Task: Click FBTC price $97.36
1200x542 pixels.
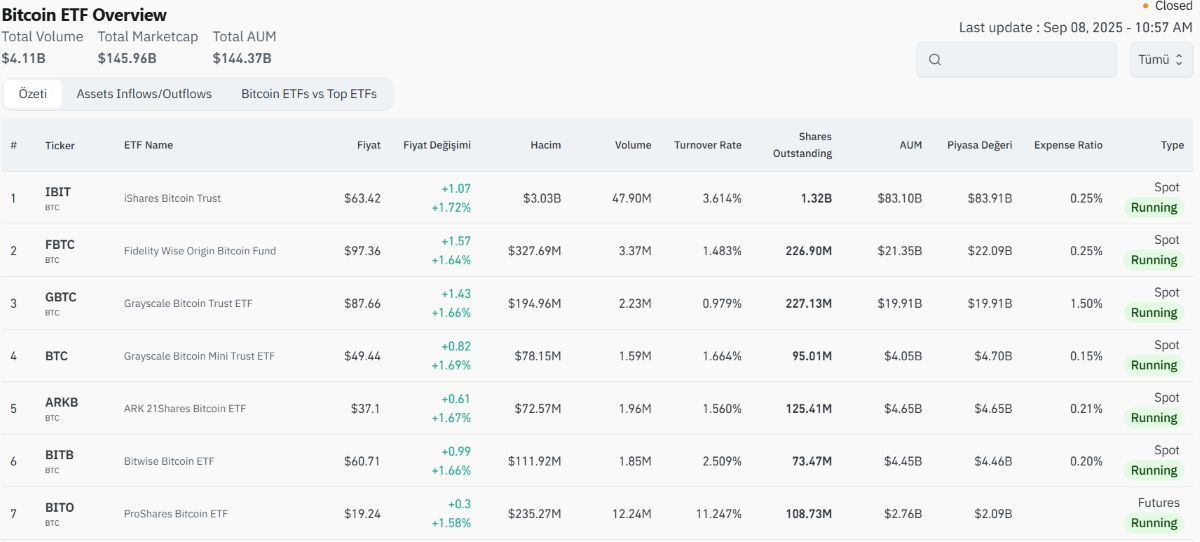Action: coord(362,250)
